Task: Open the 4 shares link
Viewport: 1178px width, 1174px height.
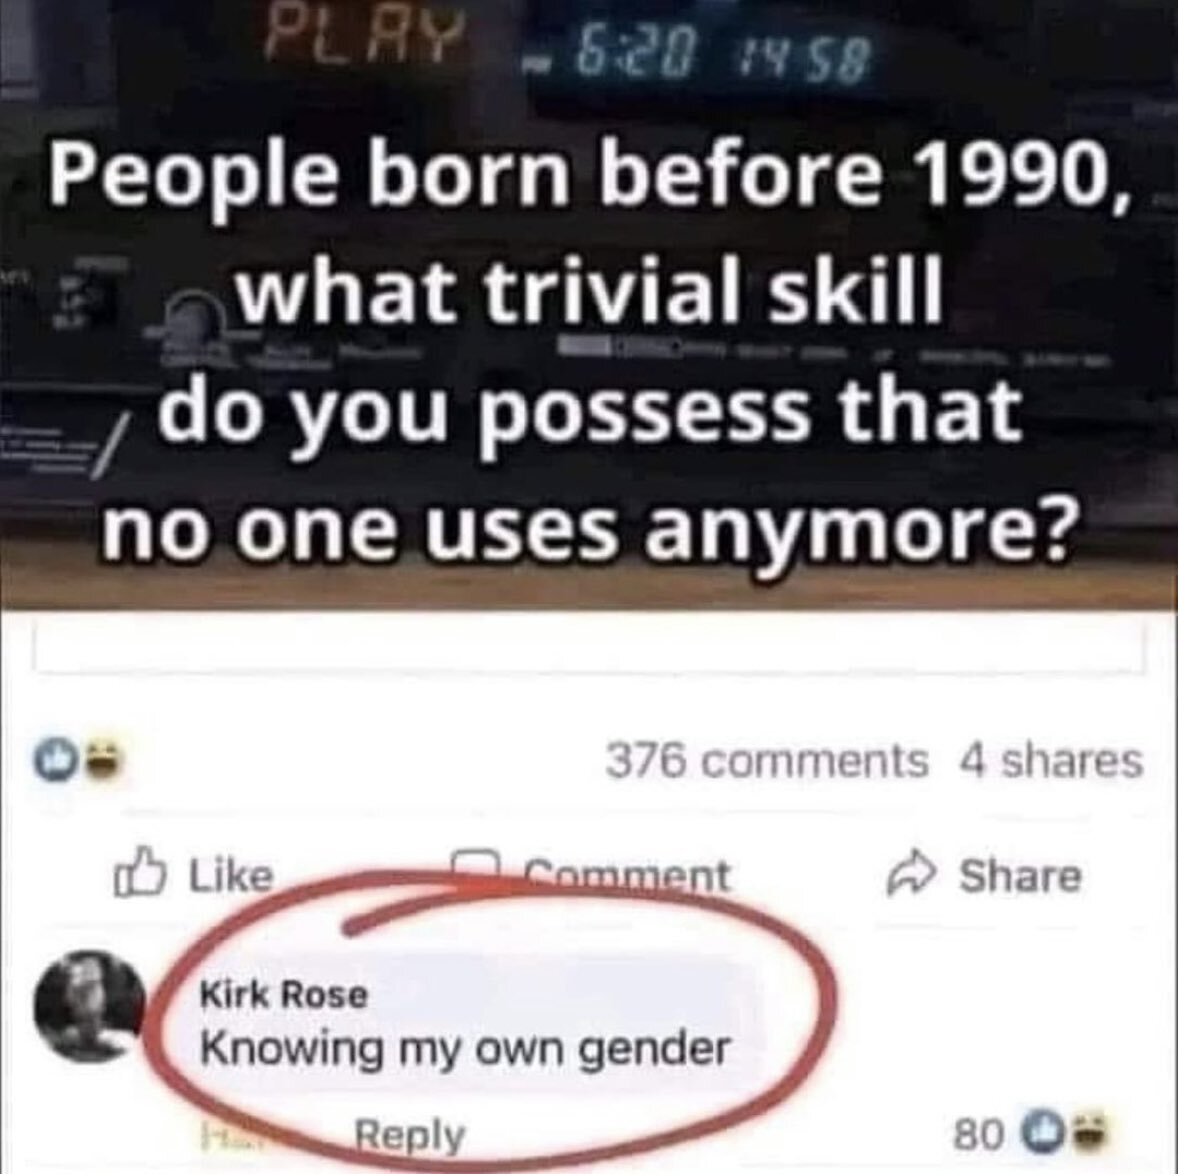Action: click(x=1051, y=761)
